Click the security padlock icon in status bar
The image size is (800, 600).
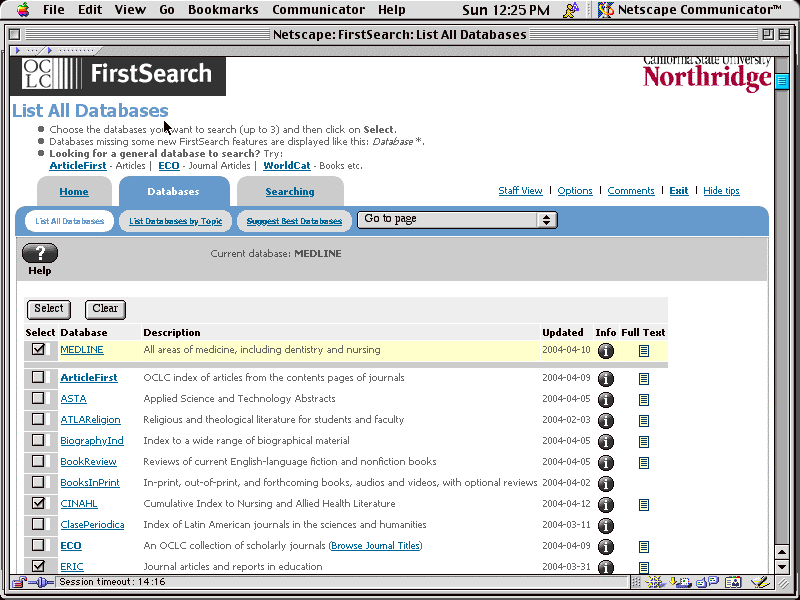19,582
